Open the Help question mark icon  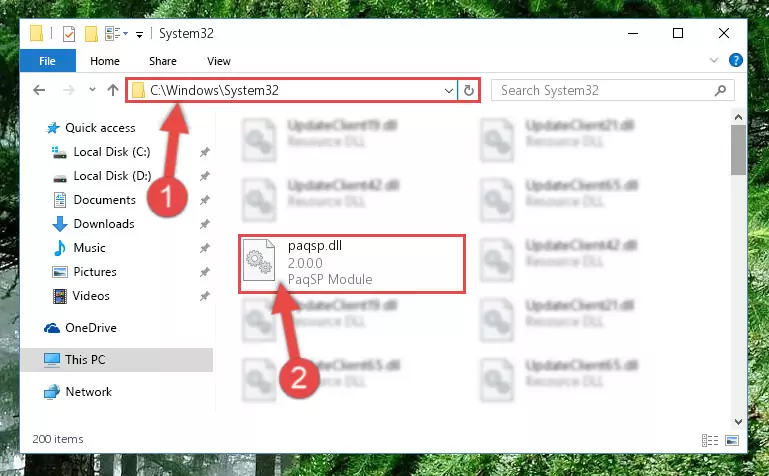735,61
